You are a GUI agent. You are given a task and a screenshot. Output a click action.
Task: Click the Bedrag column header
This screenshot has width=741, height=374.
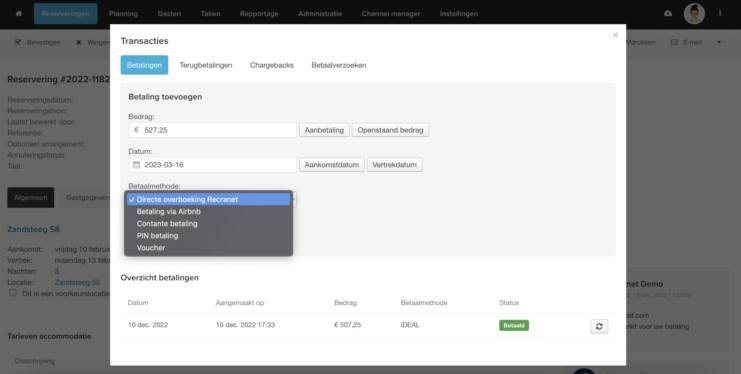(345, 303)
